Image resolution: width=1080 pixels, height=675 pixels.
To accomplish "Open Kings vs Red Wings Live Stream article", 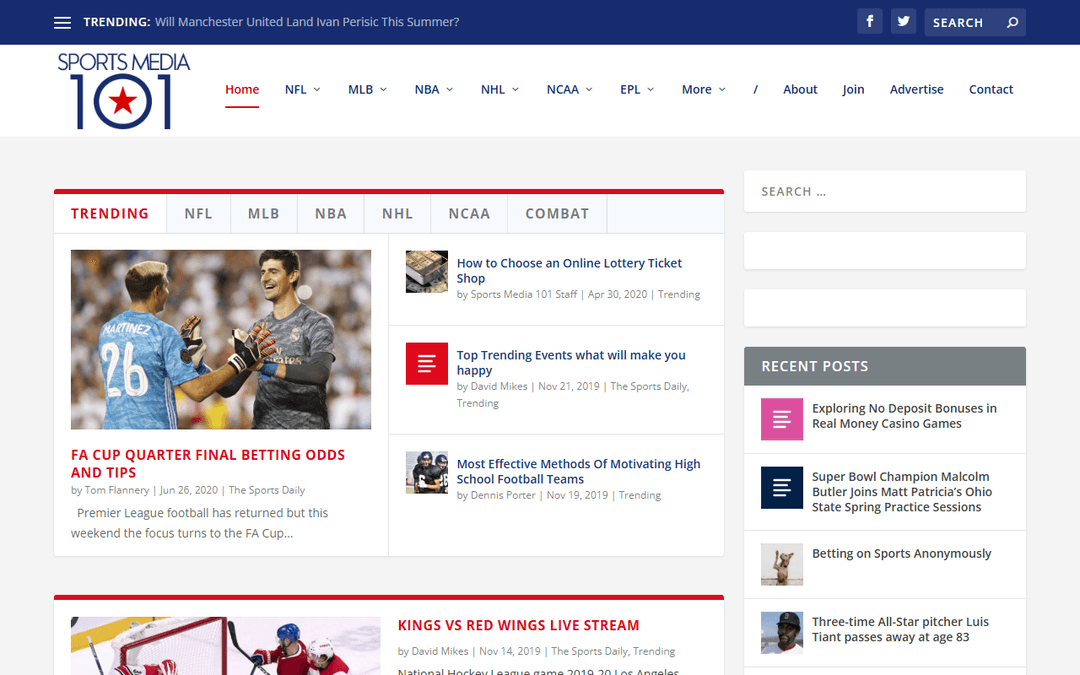I will click(519, 625).
